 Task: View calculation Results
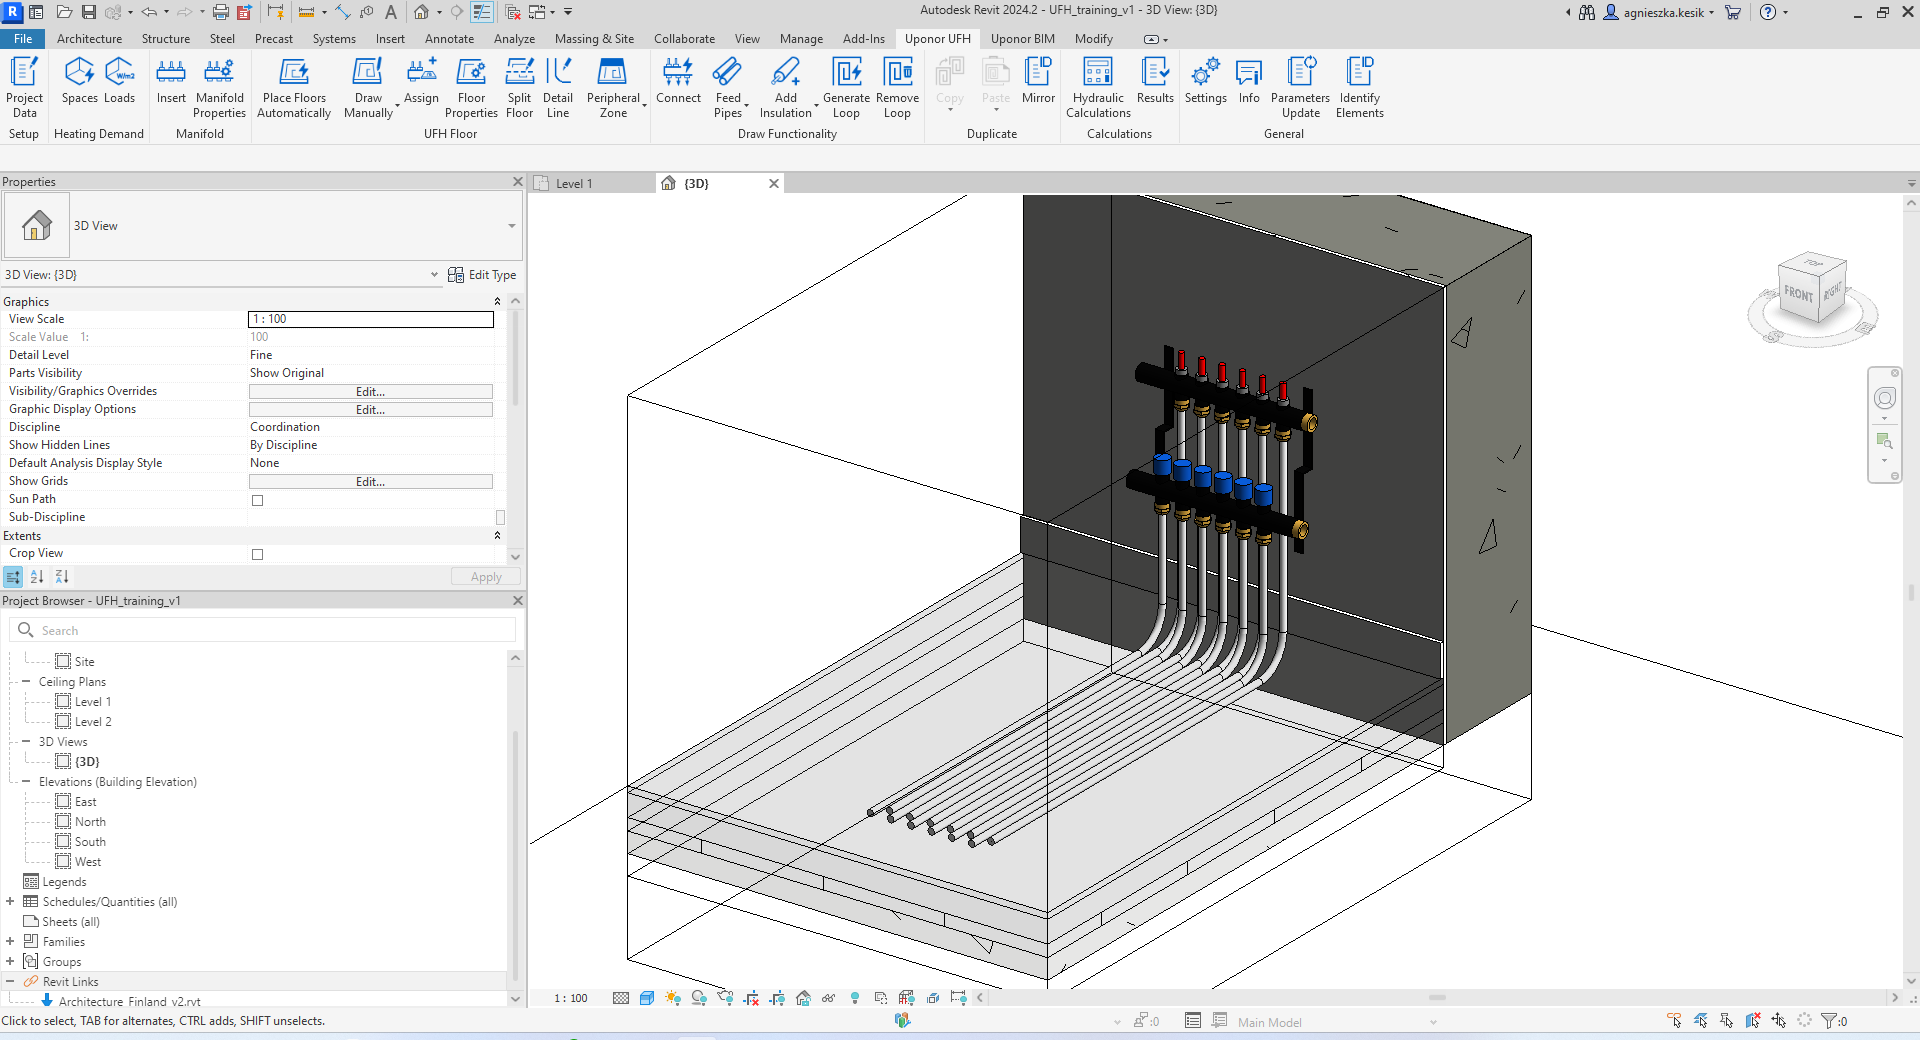tap(1155, 80)
